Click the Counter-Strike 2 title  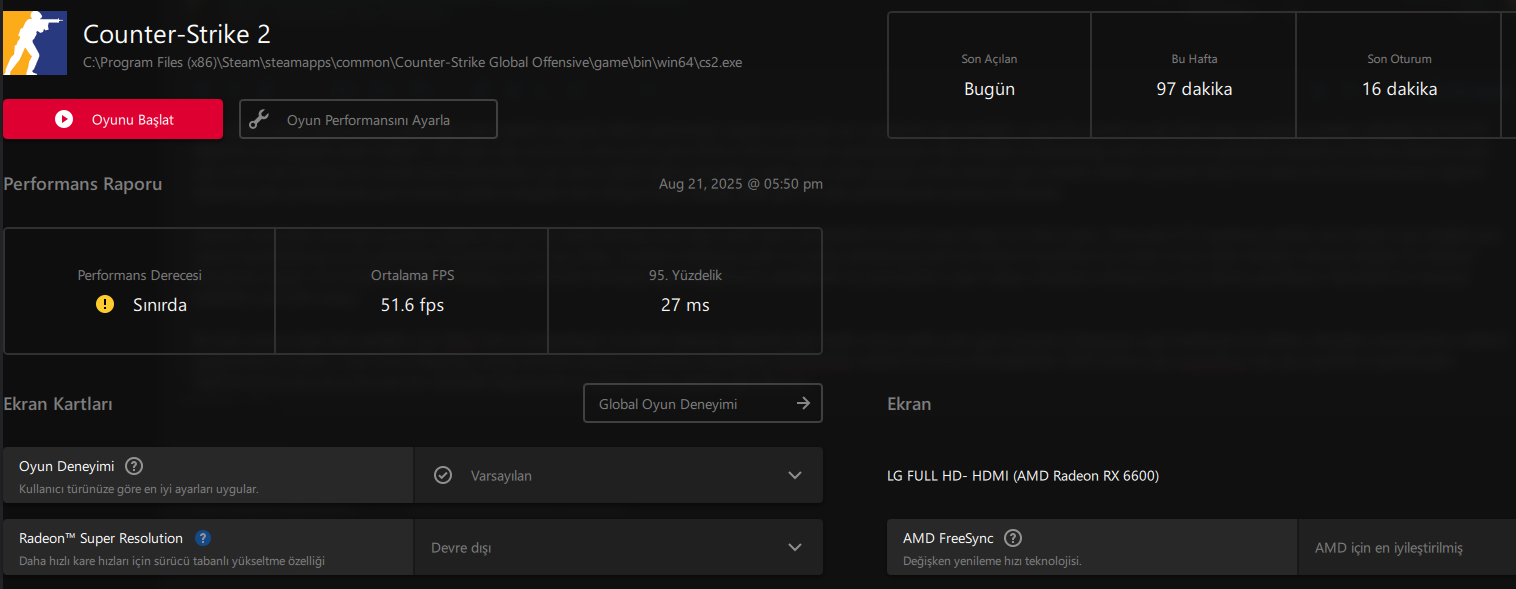pyautogui.click(x=177, y=34)
